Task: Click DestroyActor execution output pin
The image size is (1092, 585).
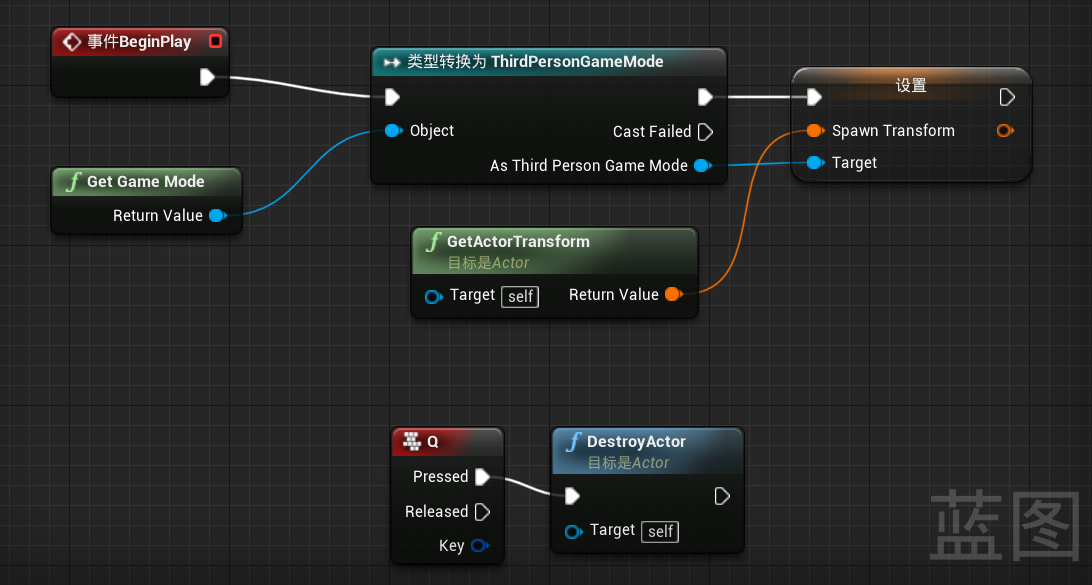Action: (x=722, y=496)
